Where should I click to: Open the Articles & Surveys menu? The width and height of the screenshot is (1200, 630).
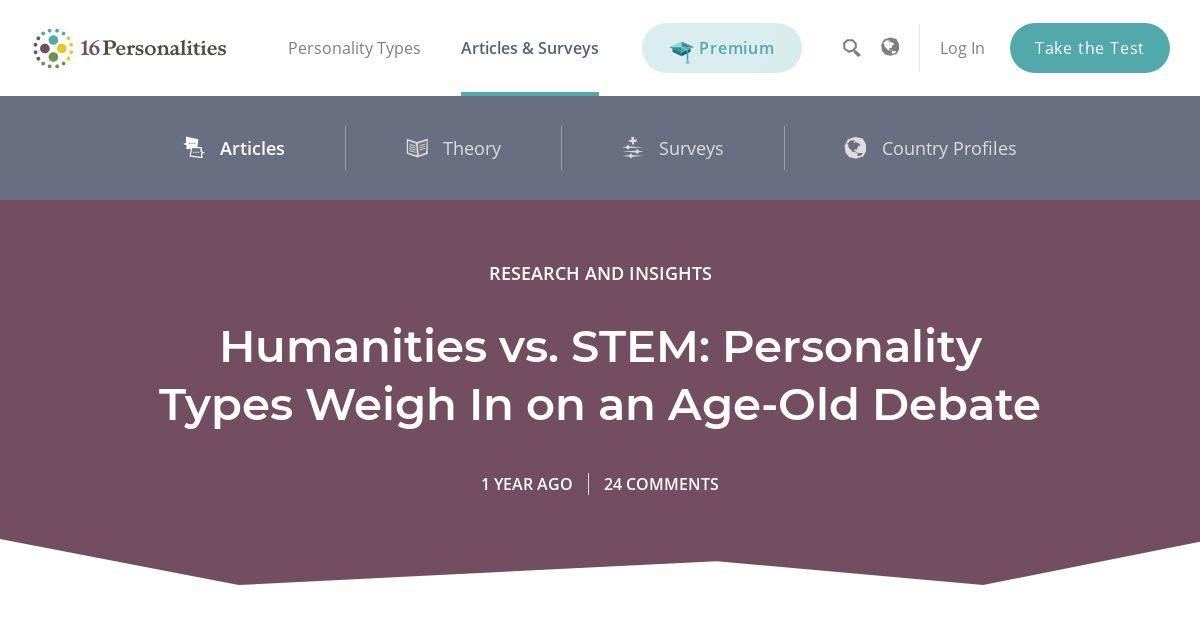click(x=530, y=48)
